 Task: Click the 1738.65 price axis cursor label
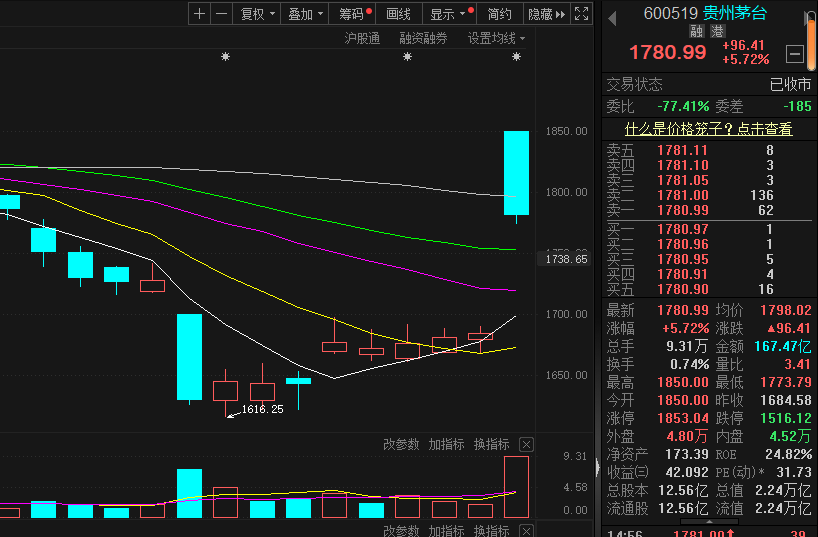(566, 259)
